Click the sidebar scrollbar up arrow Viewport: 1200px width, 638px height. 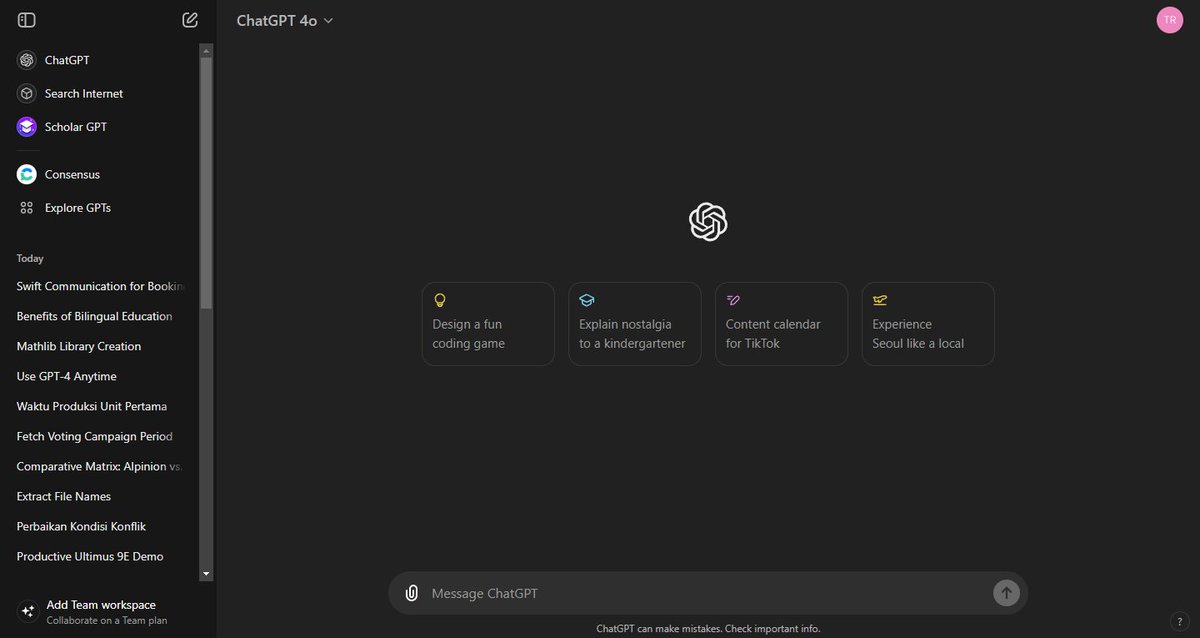(x=206, y=49)
